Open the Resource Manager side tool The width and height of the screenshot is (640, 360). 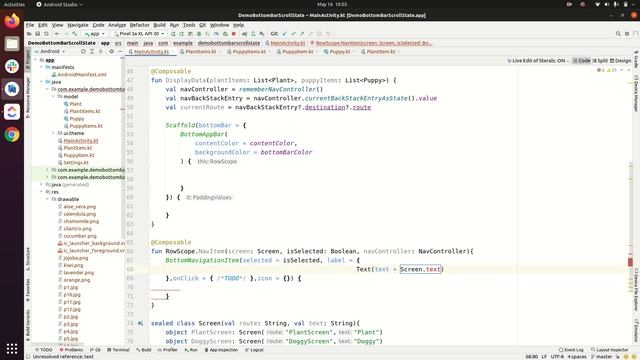(x=28, y=98)
